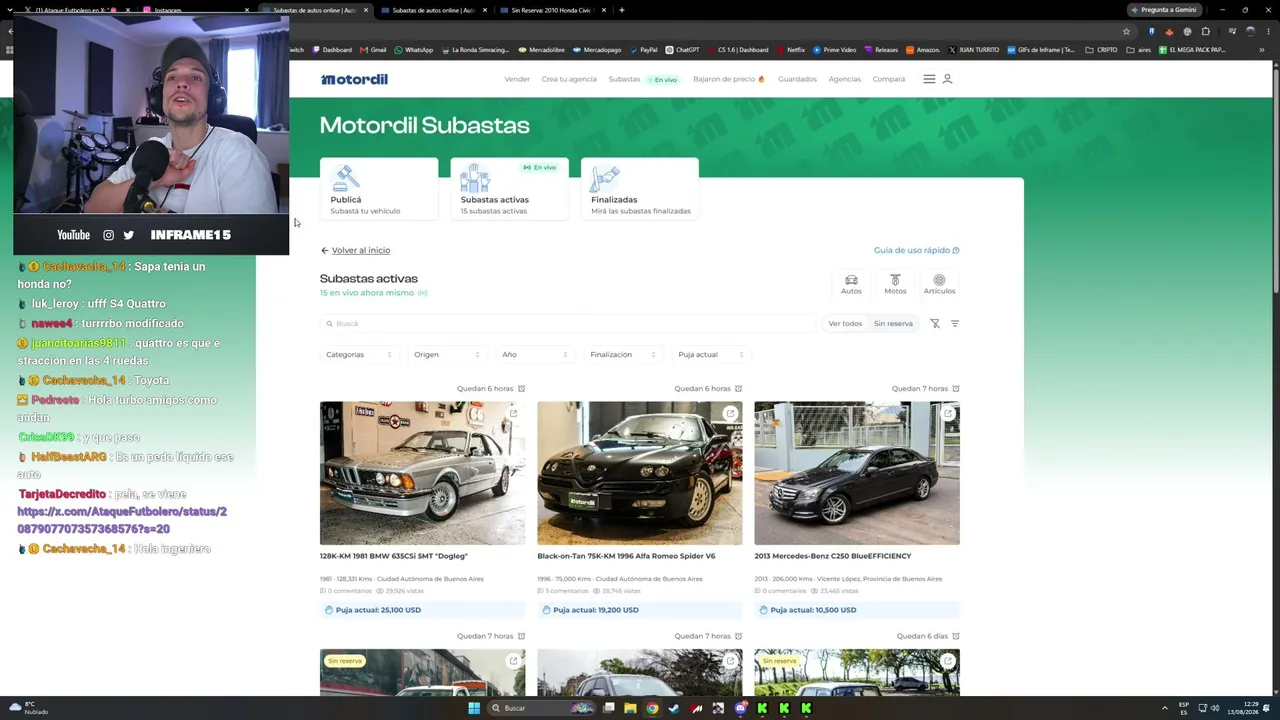Screen dimensions: 1280x720
Task: Open the BMW 635CSi listing in new tab icon
Action: click(513, 412)
